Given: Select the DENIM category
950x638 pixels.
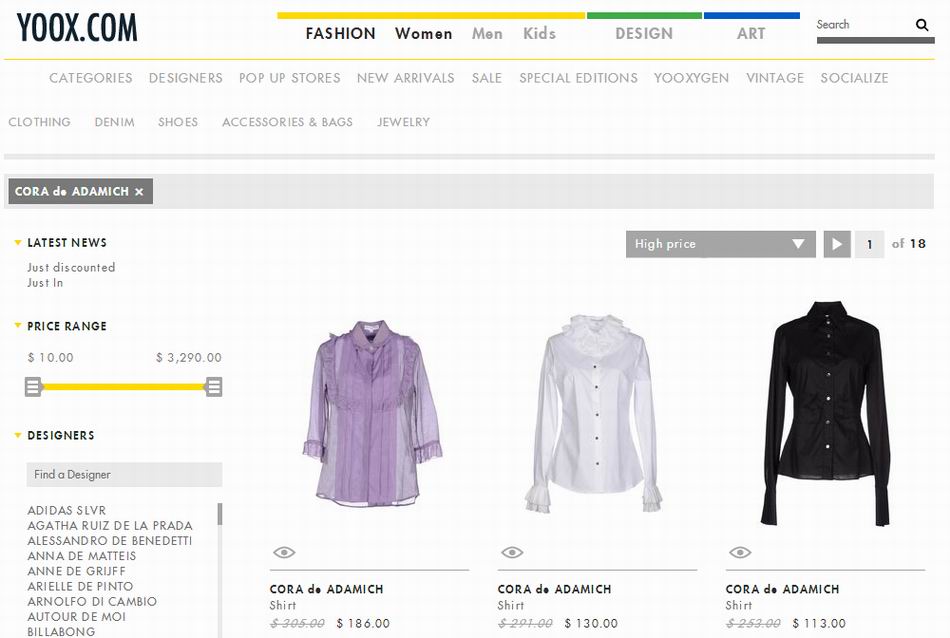Looking at the screenshot, I should 115,122.
